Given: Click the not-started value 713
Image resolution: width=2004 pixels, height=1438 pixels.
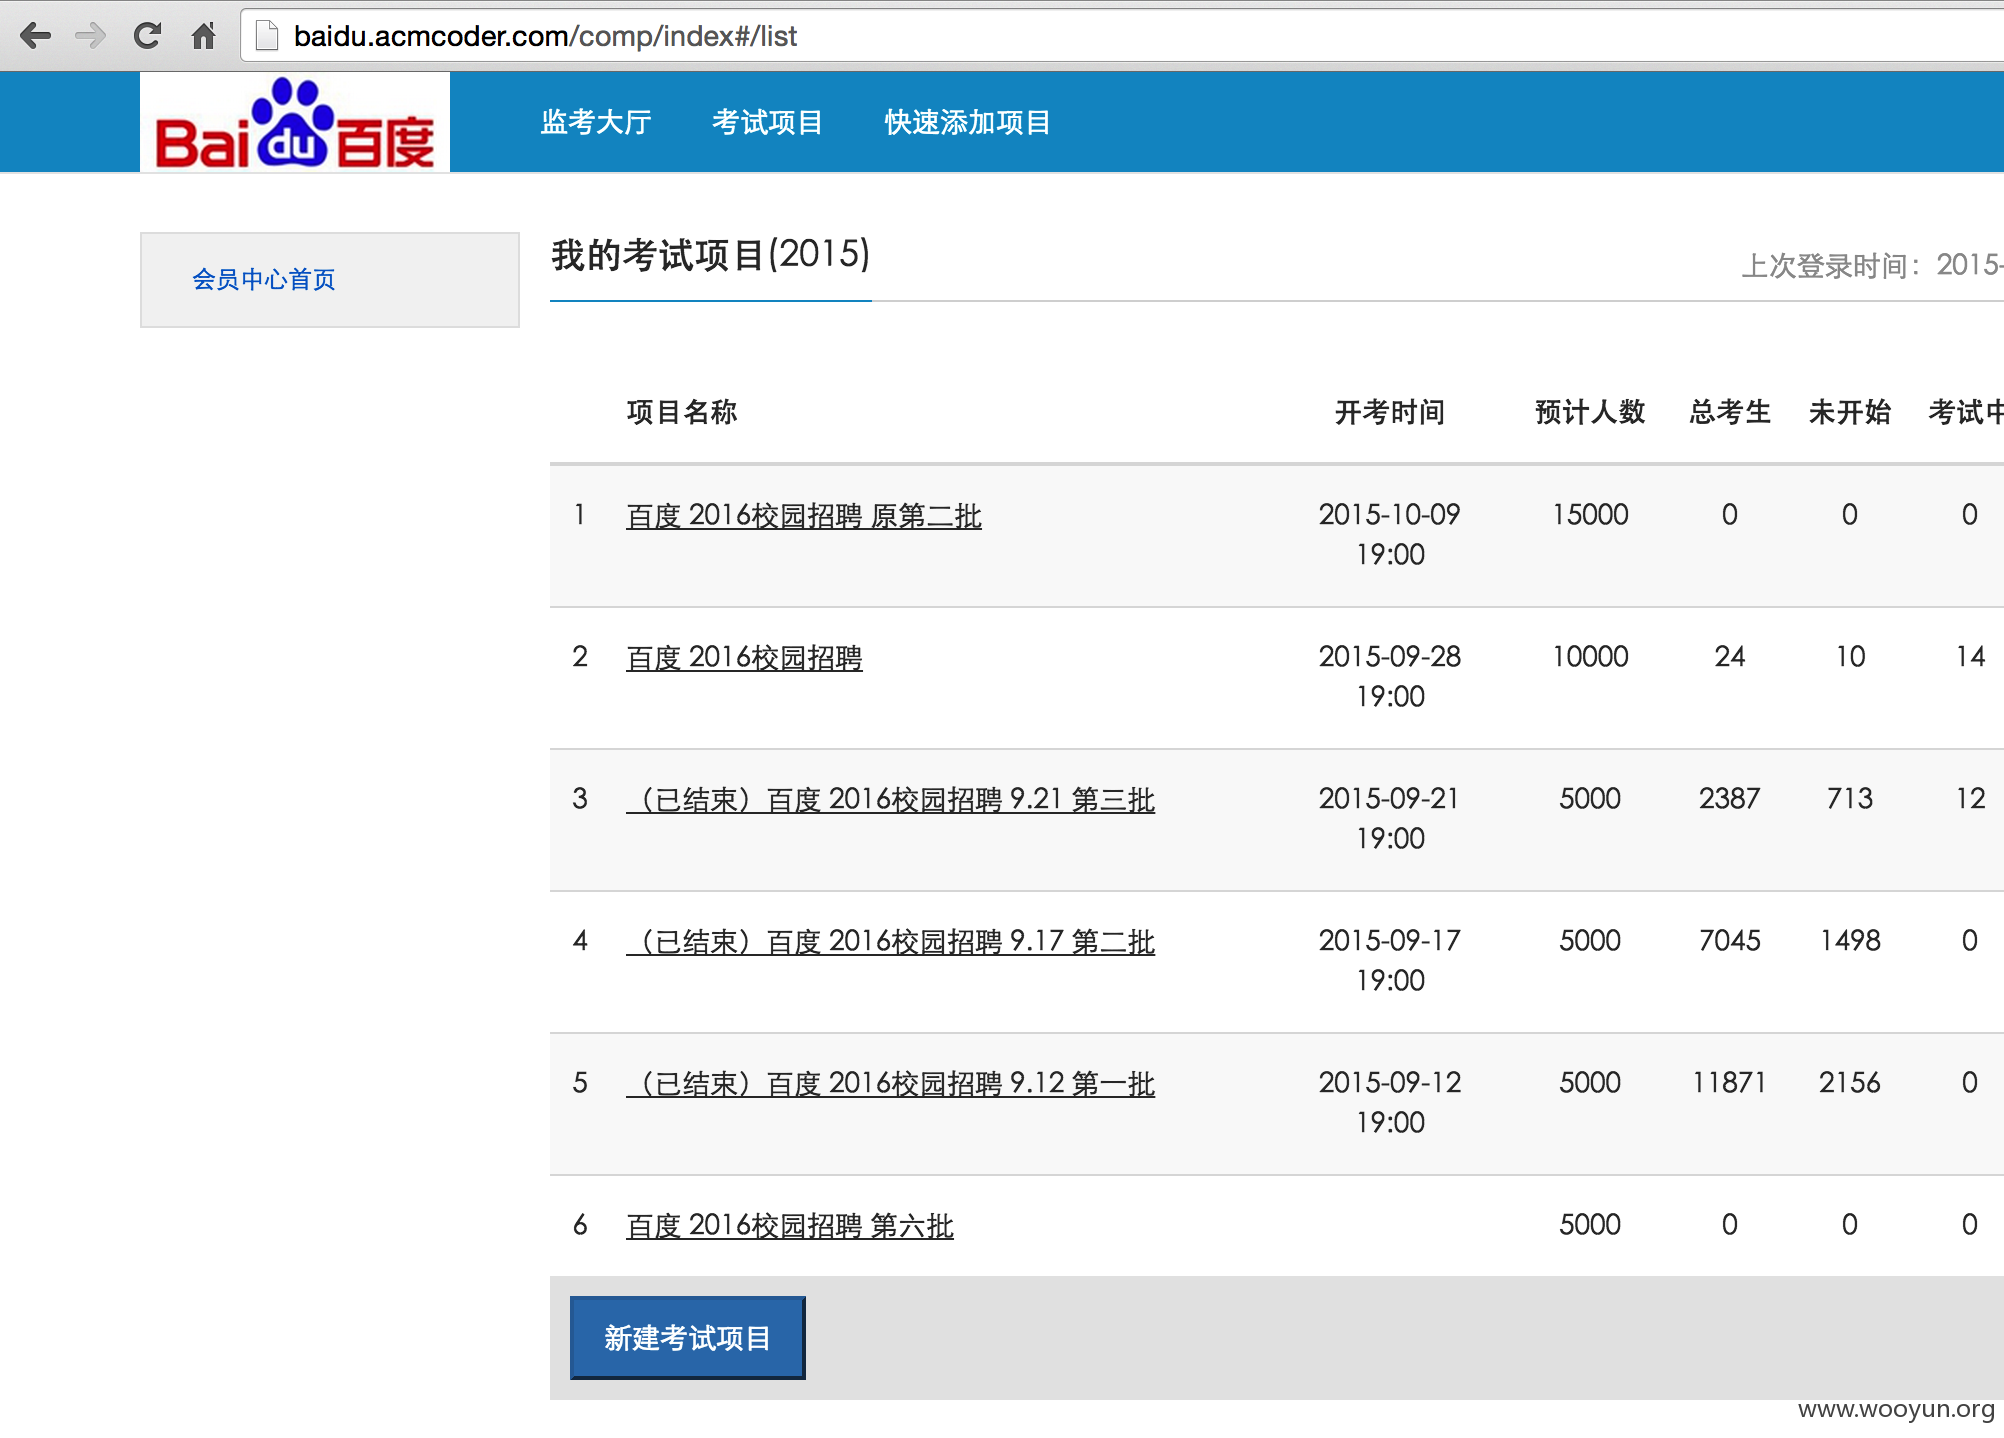Looking at the screenshot, I should [1850, 799].
